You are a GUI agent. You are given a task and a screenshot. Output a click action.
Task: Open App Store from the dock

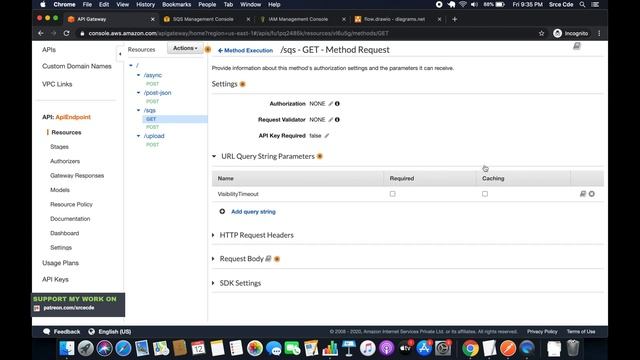pos(424,348)
